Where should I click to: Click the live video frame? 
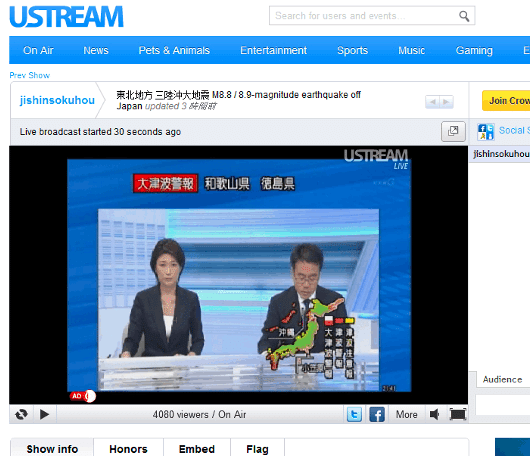(239, 275)
